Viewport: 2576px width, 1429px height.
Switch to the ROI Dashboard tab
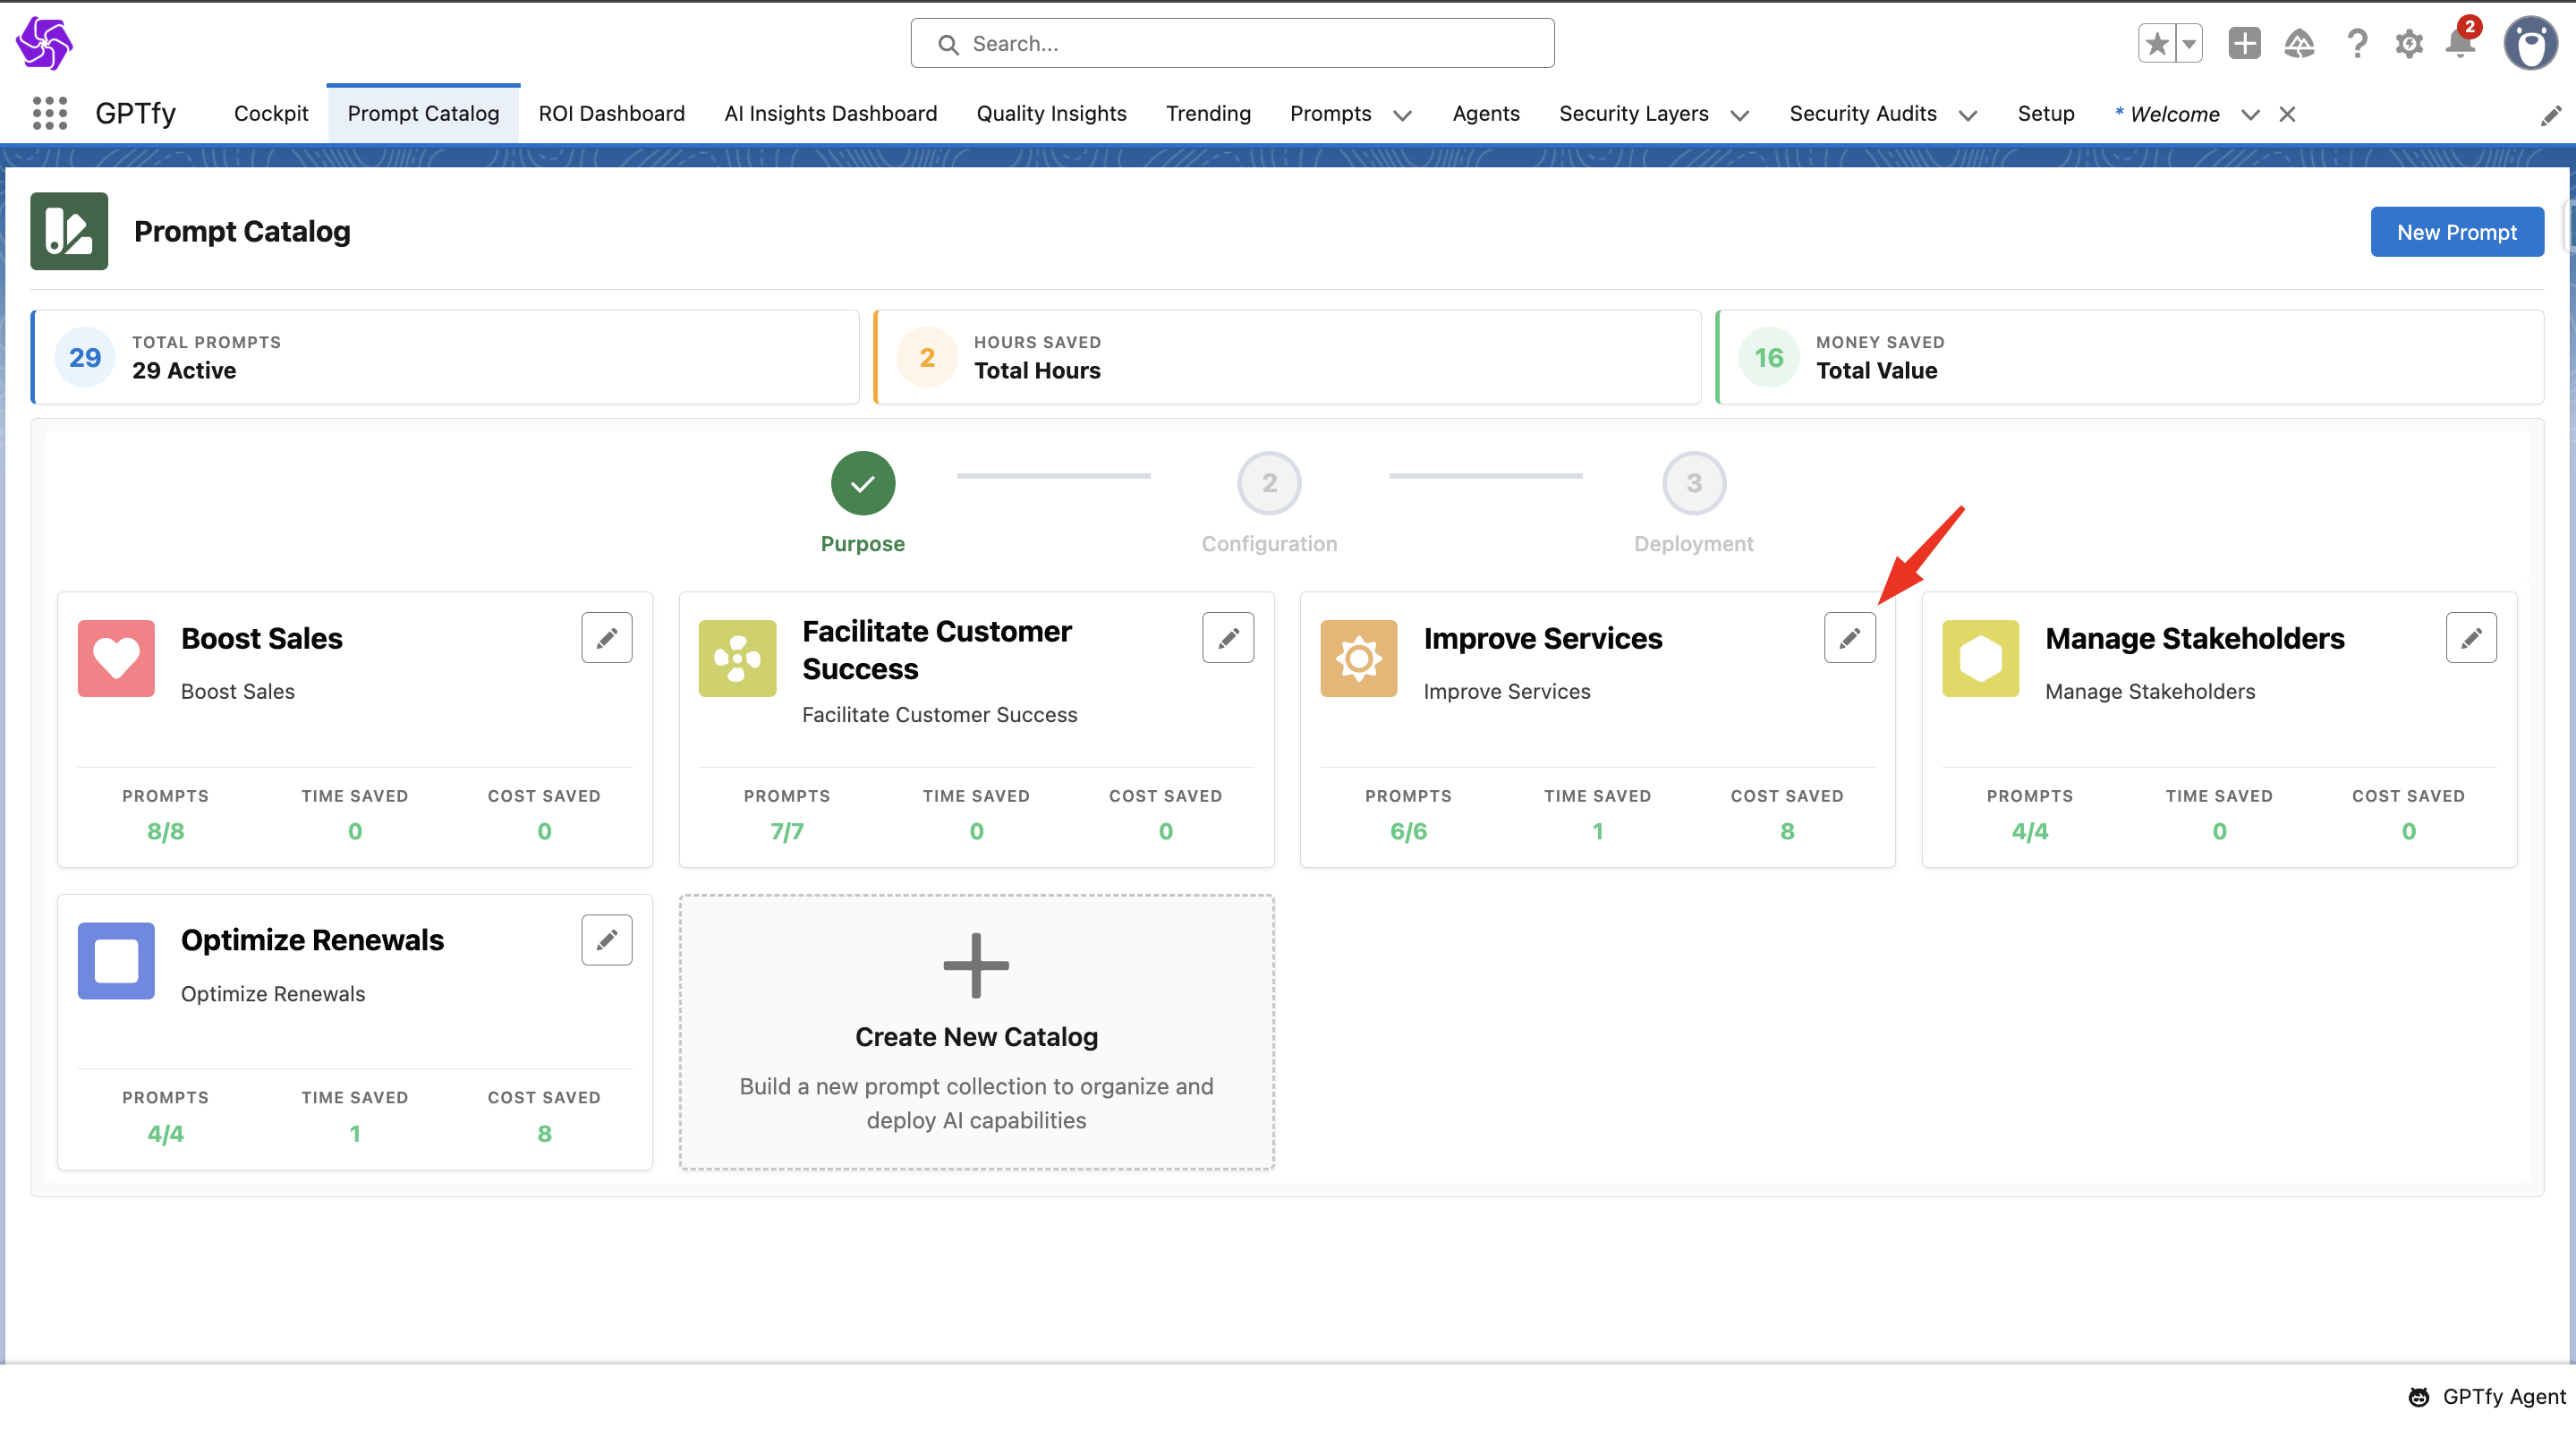pyautogui.click(x=611, y=113)
